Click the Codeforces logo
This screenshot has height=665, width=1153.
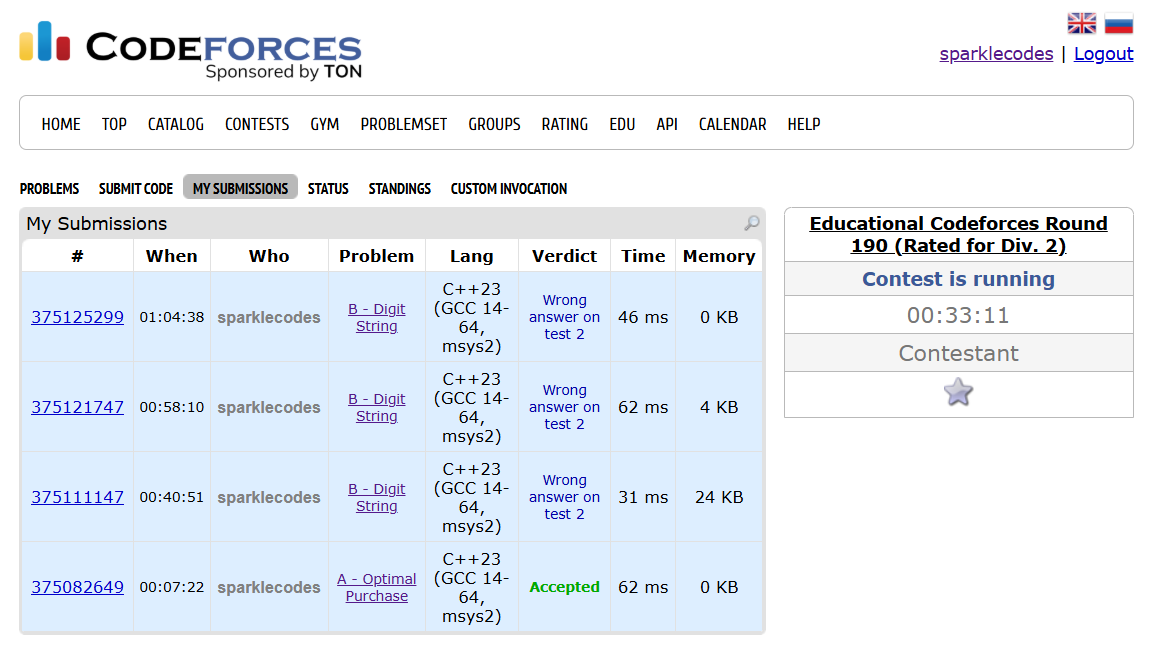click(190, 50)
